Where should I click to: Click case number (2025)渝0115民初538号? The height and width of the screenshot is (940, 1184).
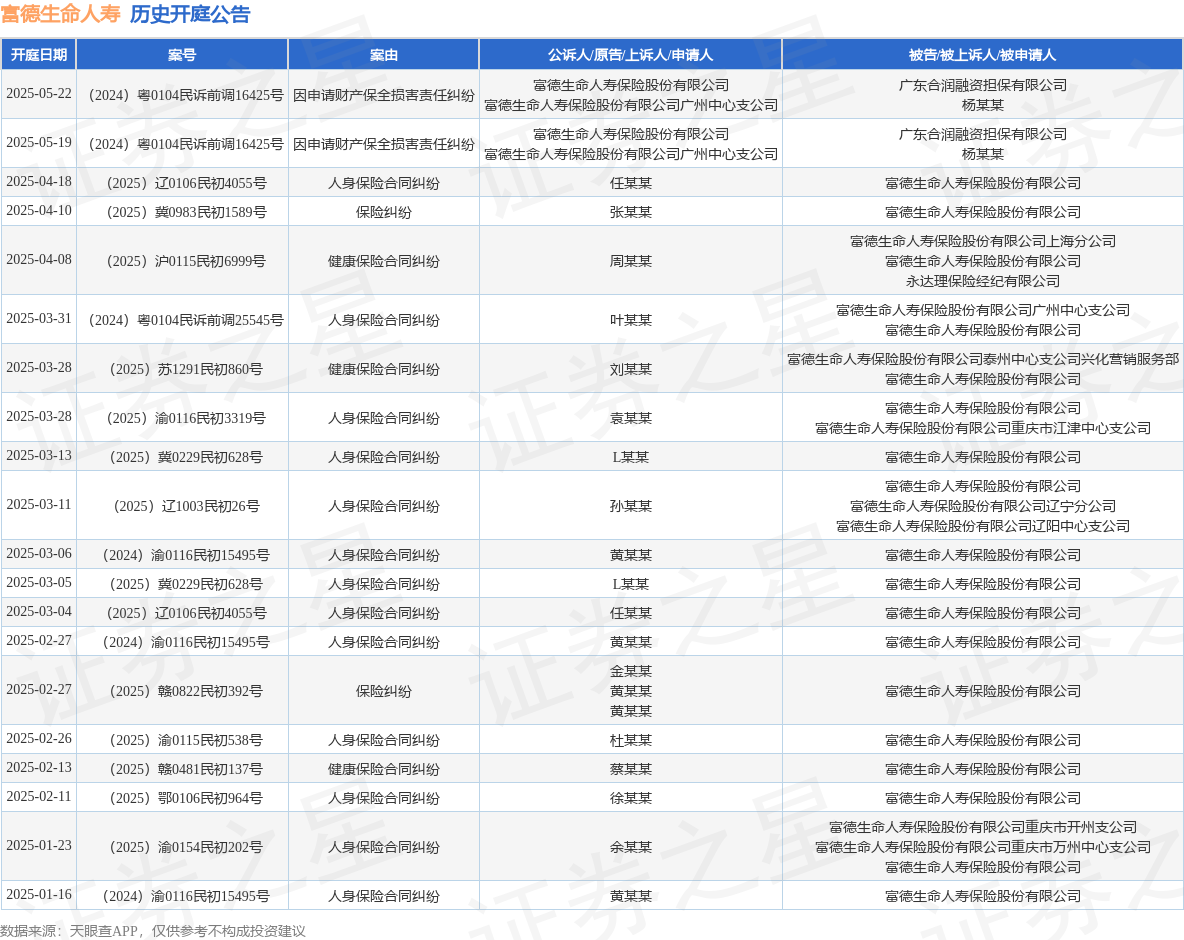(x=183, y=741)
